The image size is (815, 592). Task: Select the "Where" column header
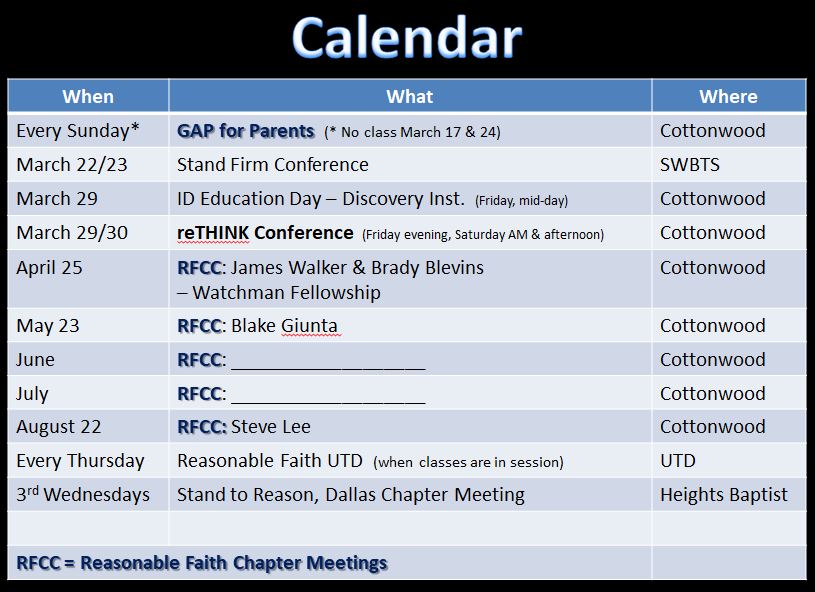point(728,97)
